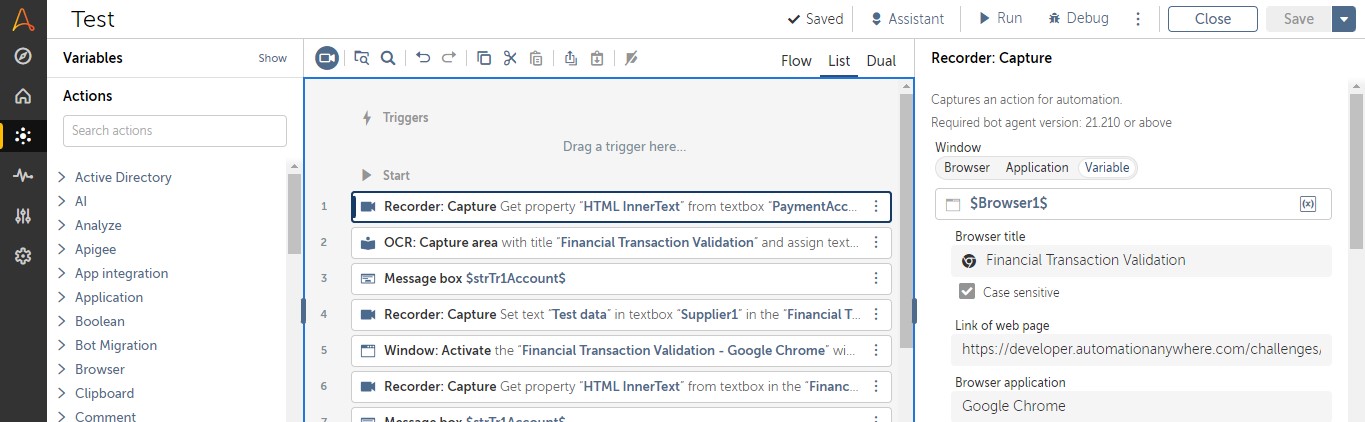Click the copy action icon in toolbar
Viewport: 1365px width, 422px height.
[x=484, y=58]
